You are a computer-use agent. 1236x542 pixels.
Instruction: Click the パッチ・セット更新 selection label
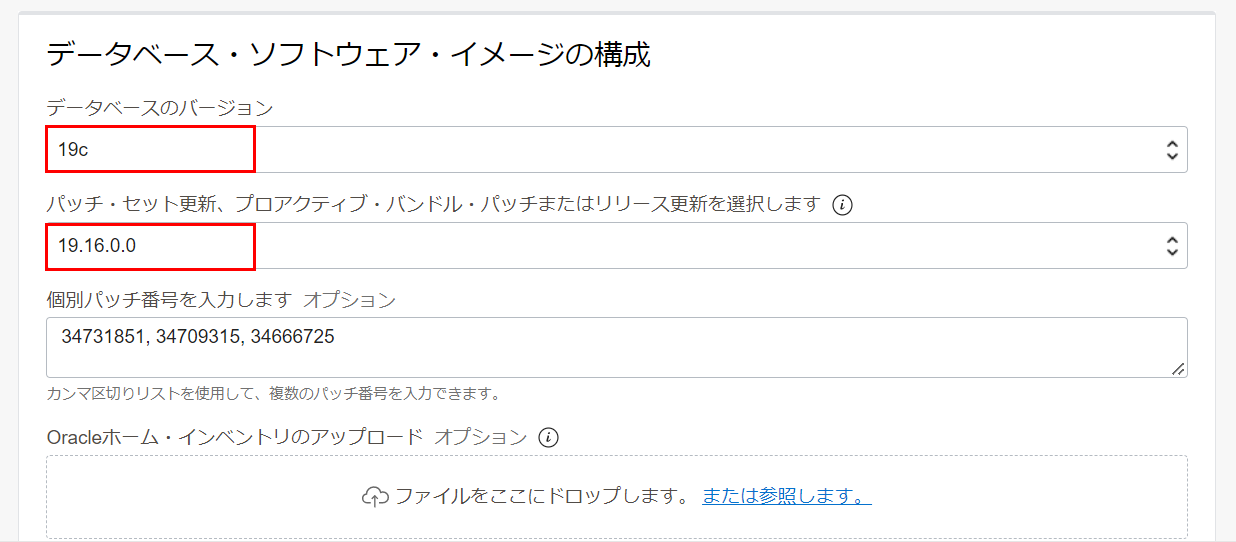tap(433, 205)
